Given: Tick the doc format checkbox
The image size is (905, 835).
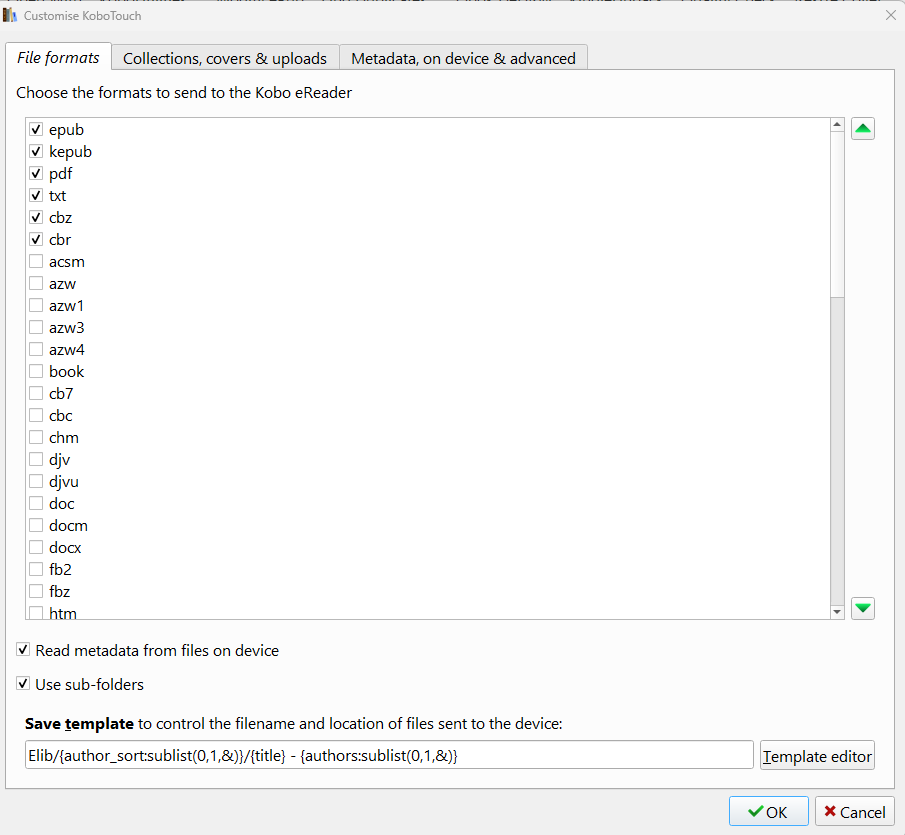Looking at the screenshot, I should [x=36, y=503].
